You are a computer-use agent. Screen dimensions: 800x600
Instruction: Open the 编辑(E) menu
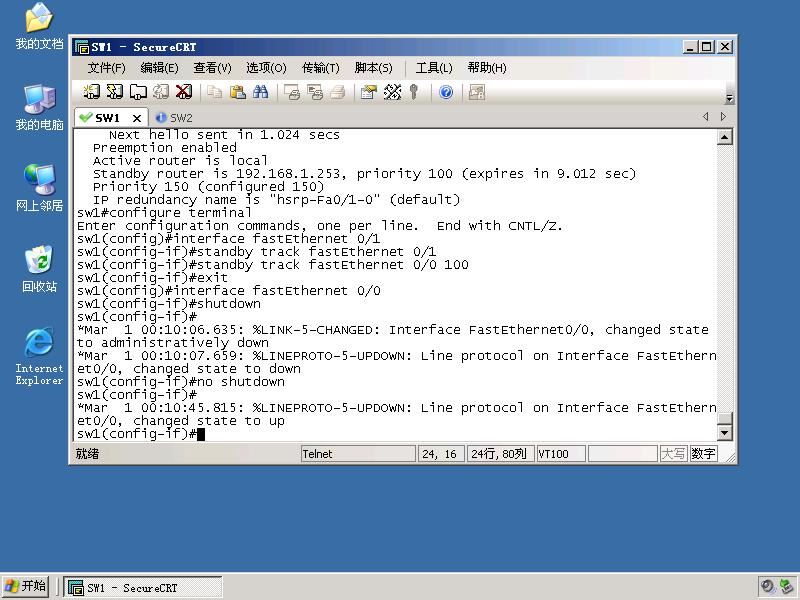pyautogui.click(x=159, y=68)
